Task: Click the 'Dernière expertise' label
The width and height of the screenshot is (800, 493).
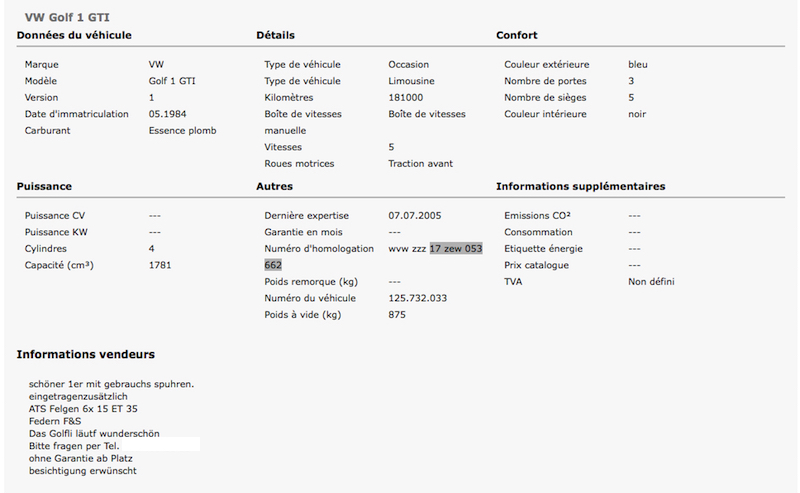Action: 307,216
